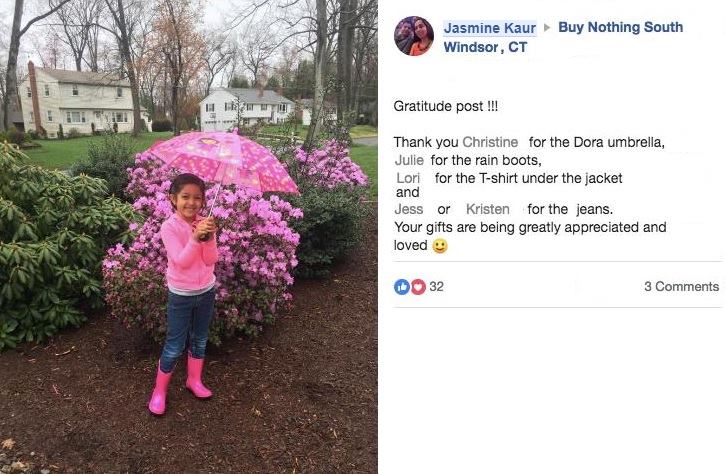This screenshot has height=474, width=726.
Task: View the 32 reactions count
Action: [x=436, y=287]
